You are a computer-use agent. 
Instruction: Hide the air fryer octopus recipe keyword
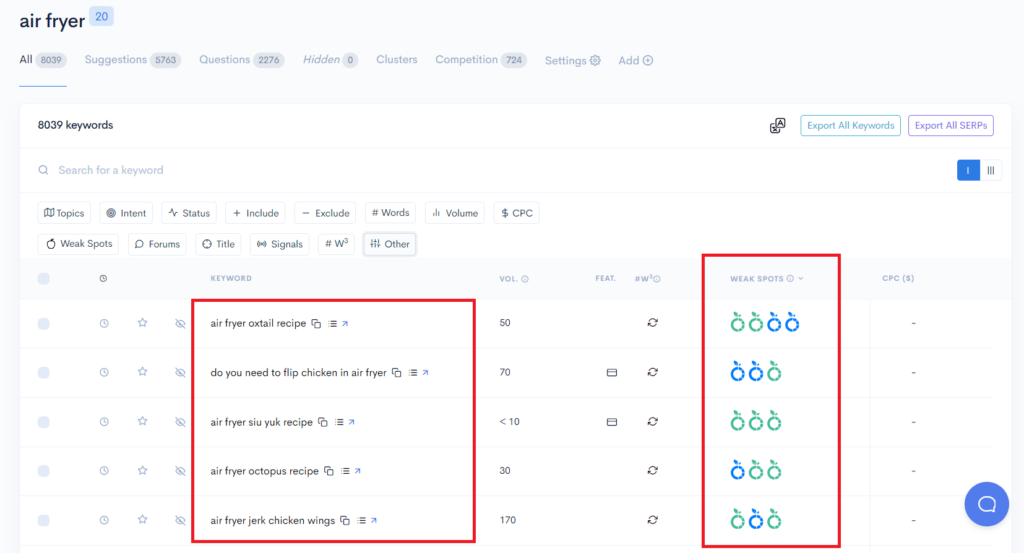tap(180, 471)
